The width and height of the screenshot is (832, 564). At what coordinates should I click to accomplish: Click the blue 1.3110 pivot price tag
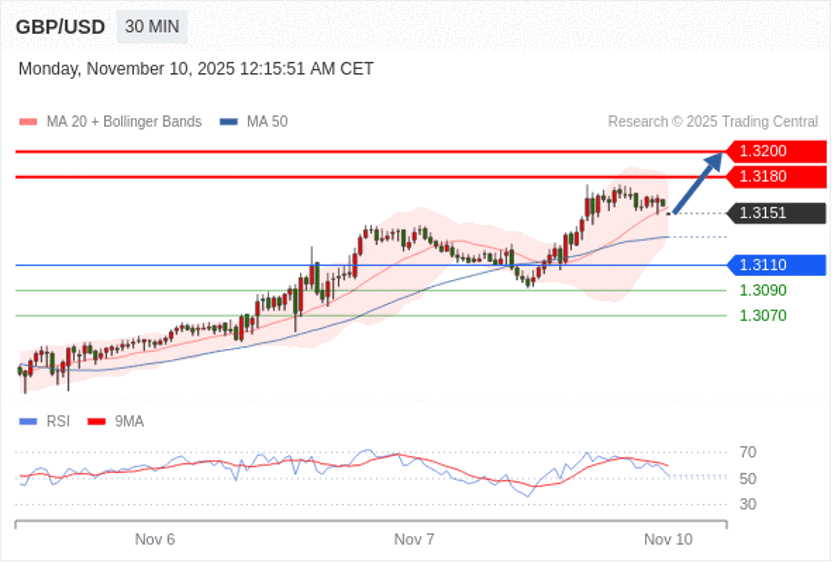tap(777, 265)
